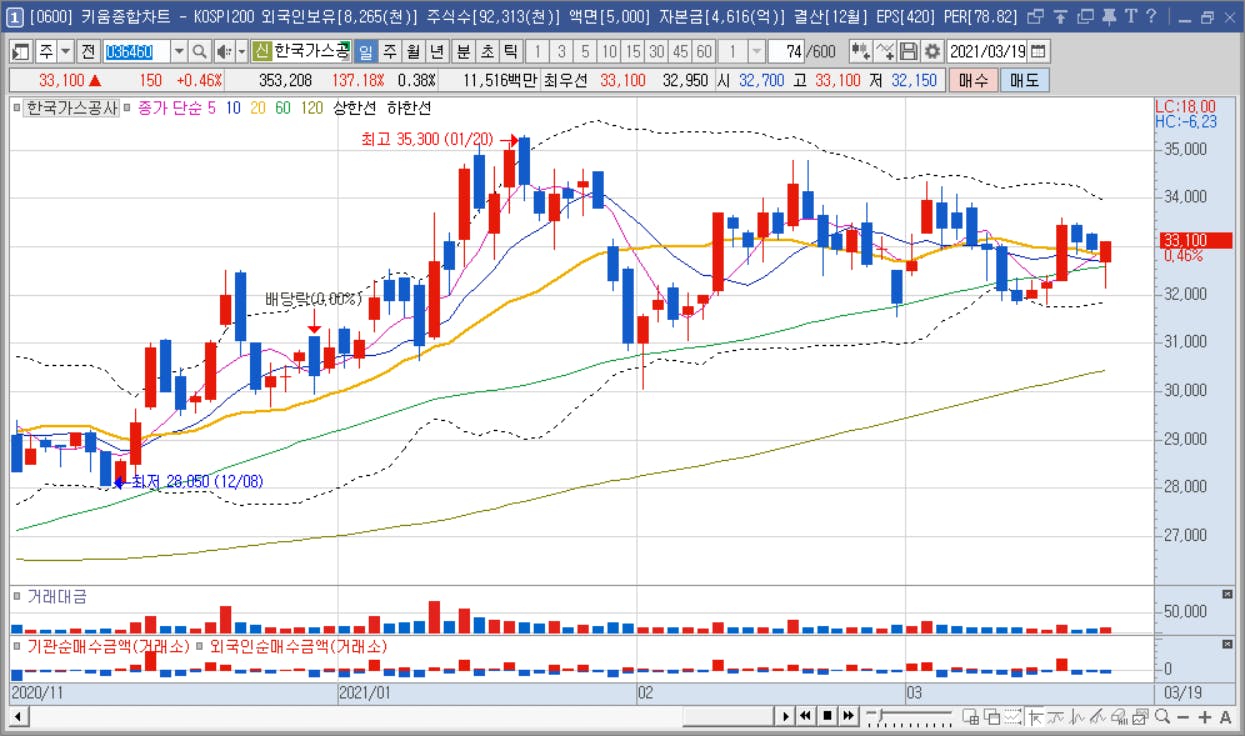Click the horizontal scrollbar left arrow

point(17,716)
